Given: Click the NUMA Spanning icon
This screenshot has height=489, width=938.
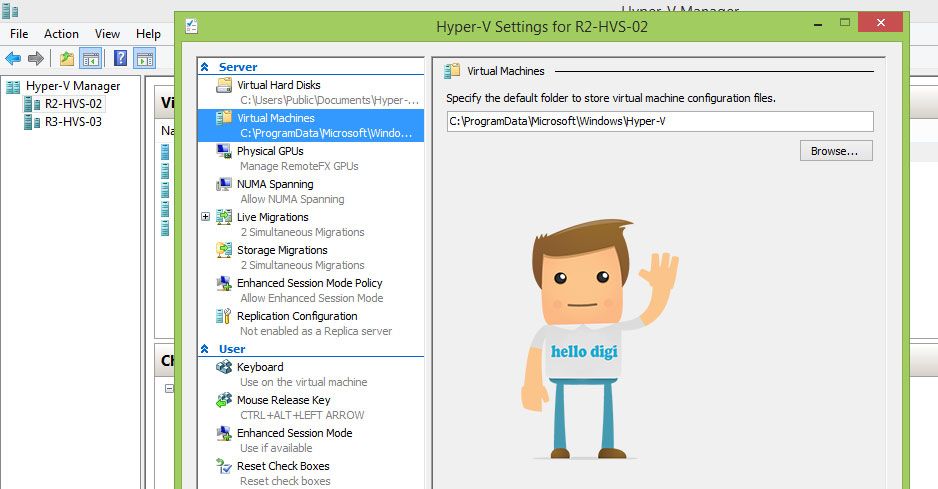Looking at the screenshot, I should click(x=224, y=184).
